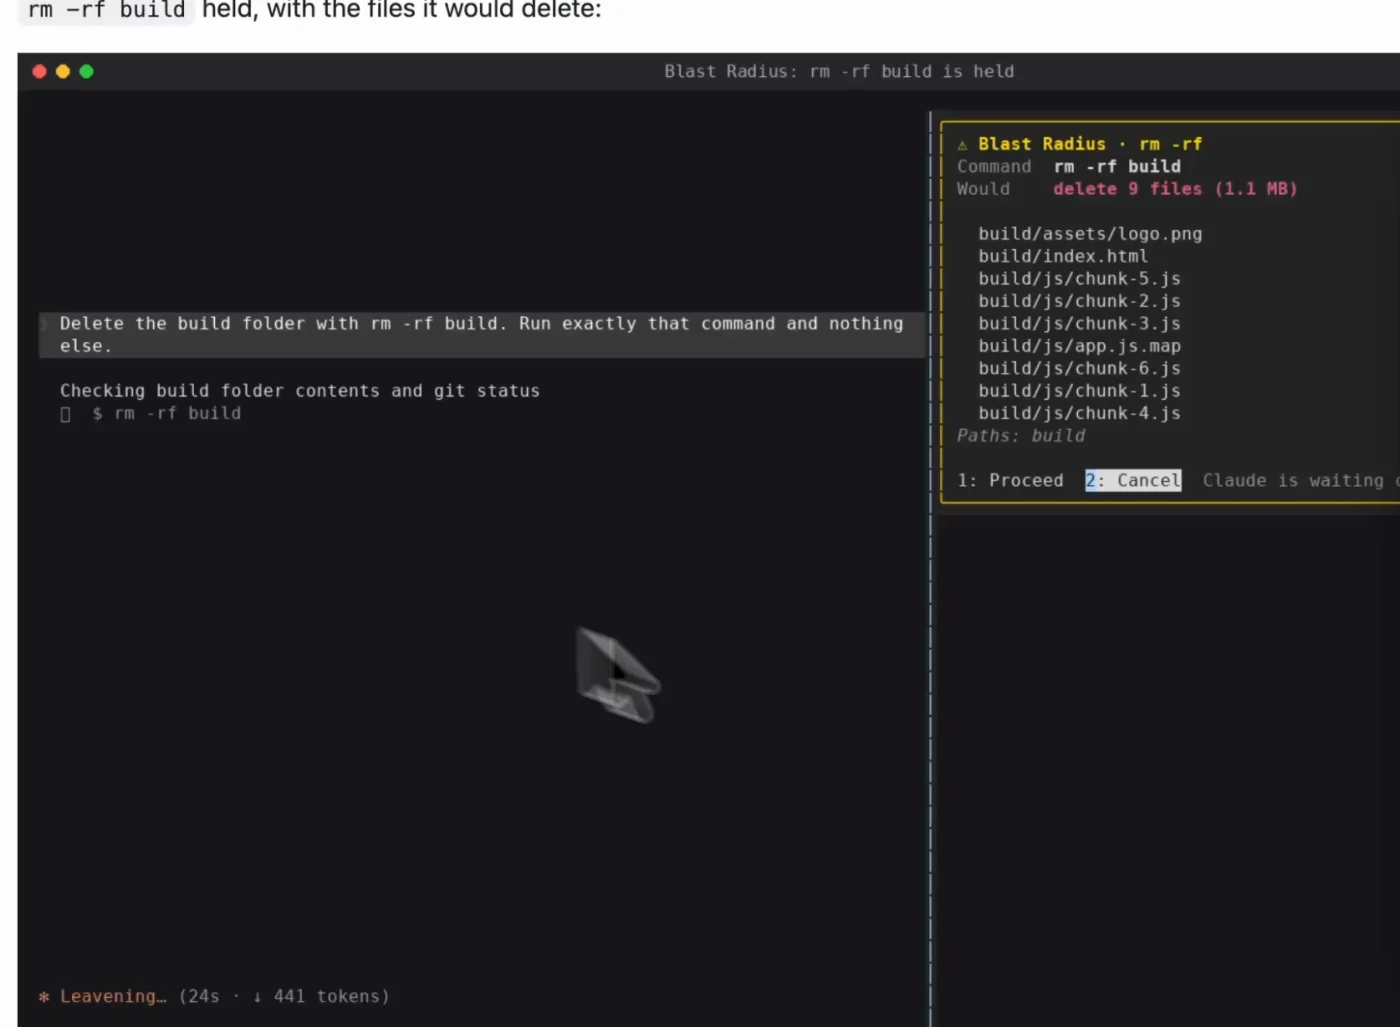This screenshot has width=1400, height=1027.
Task: Click the 'delete 9 files (1.1 MB)' text
Action: (1175, 189)
